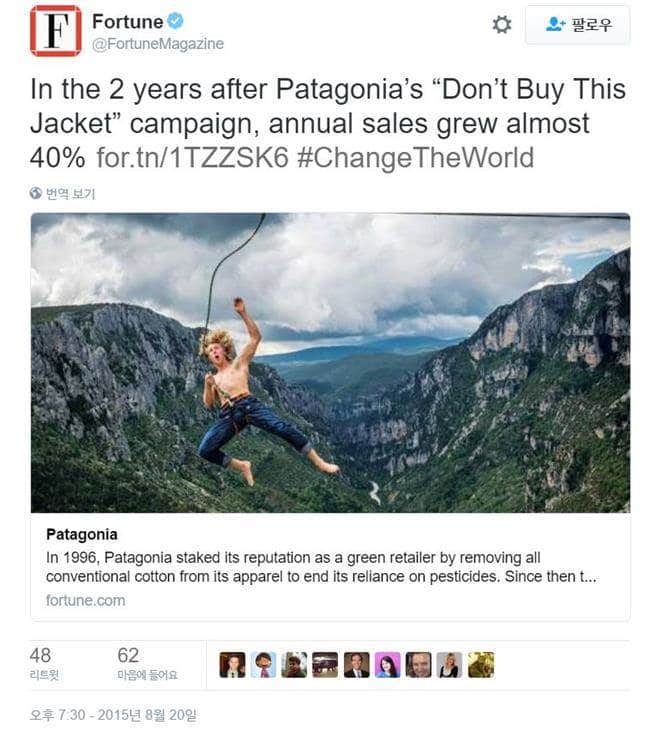This screenshot has width=650, height=730.
Task: Click the 팔로우 follow button
Action: (x=577, y=25)
